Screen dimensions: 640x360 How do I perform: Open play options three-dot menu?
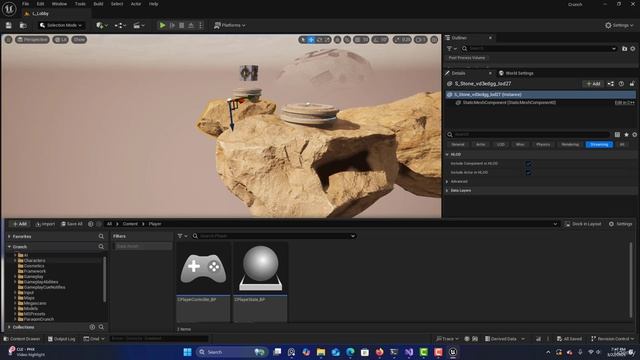coord(200,25)
